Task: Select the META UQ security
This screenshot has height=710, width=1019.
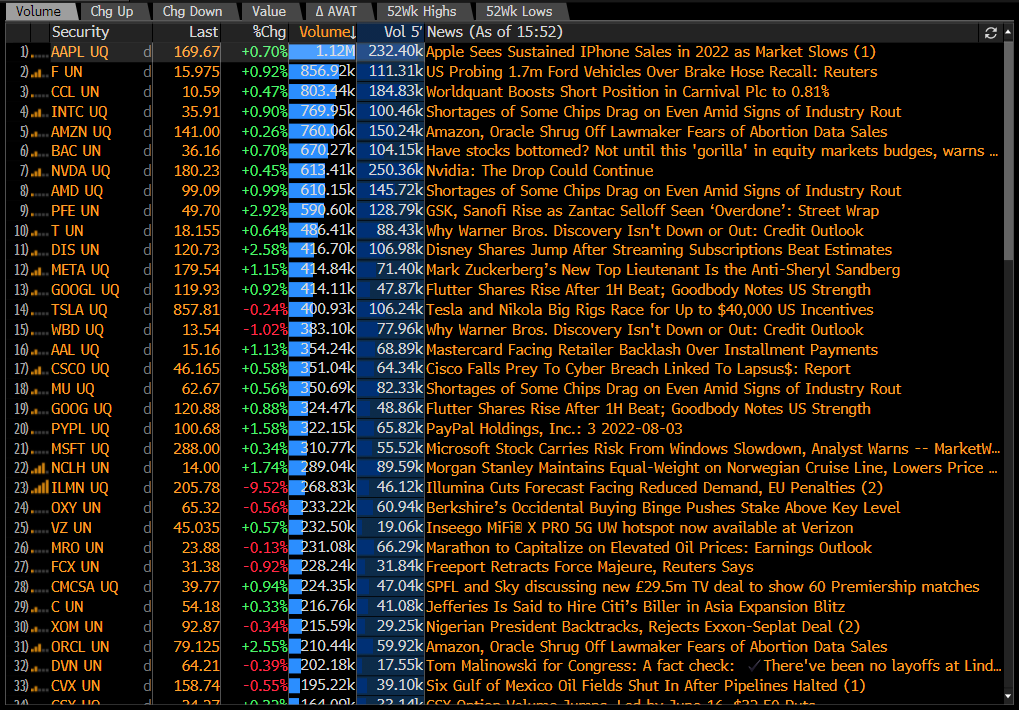Action: 81,270
